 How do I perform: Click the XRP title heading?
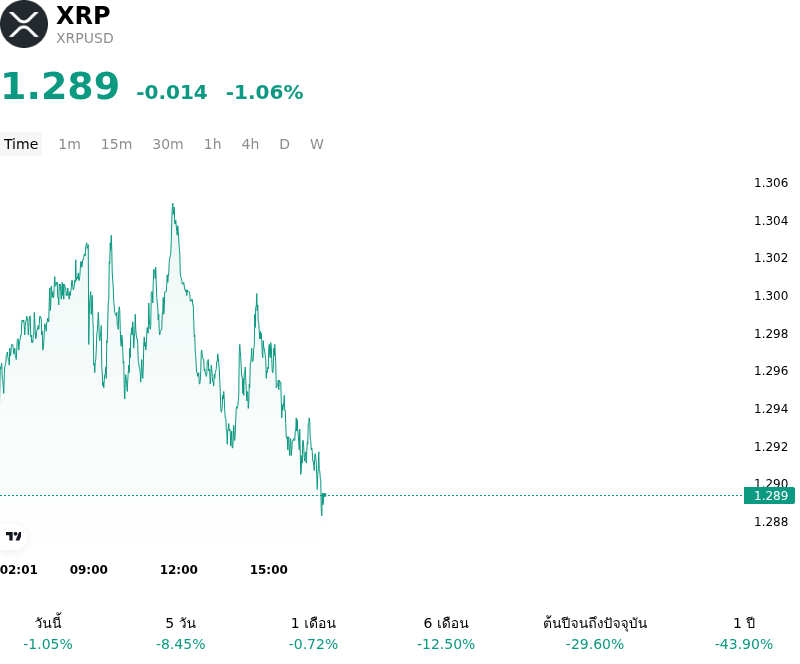tap(83, 15)
